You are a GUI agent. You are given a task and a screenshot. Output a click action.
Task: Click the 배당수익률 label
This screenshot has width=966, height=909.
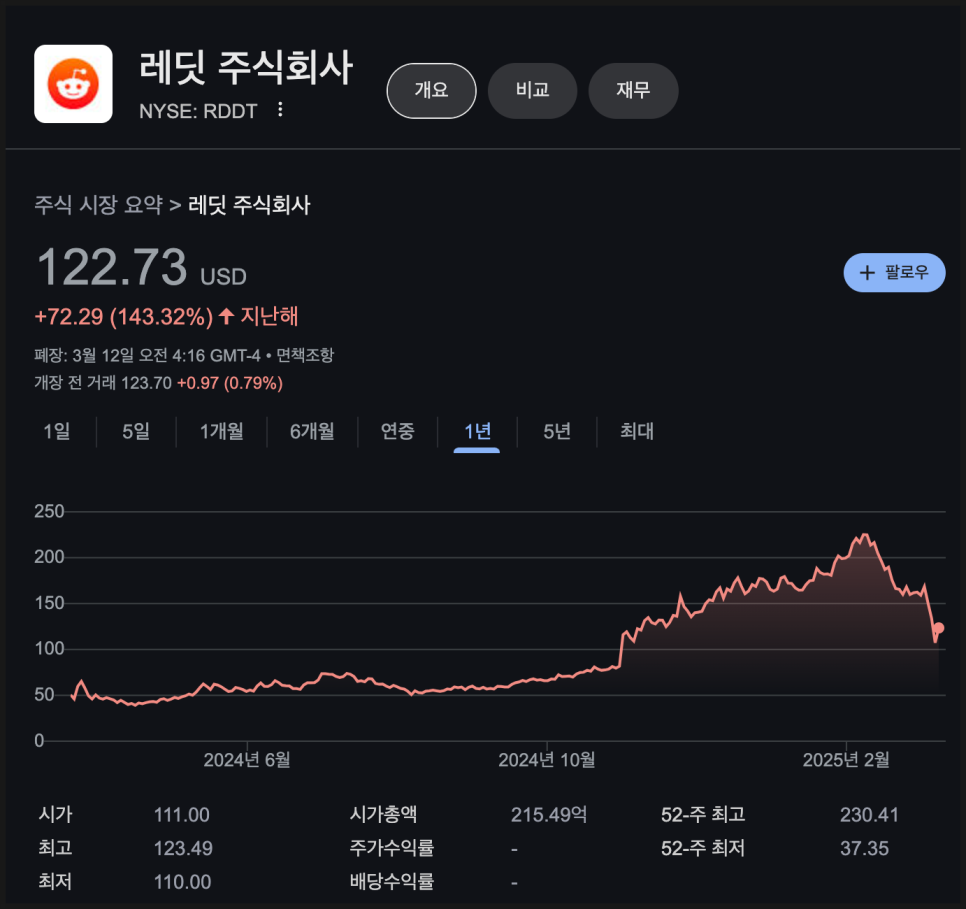pyautogui.click(x=392, y=881)
